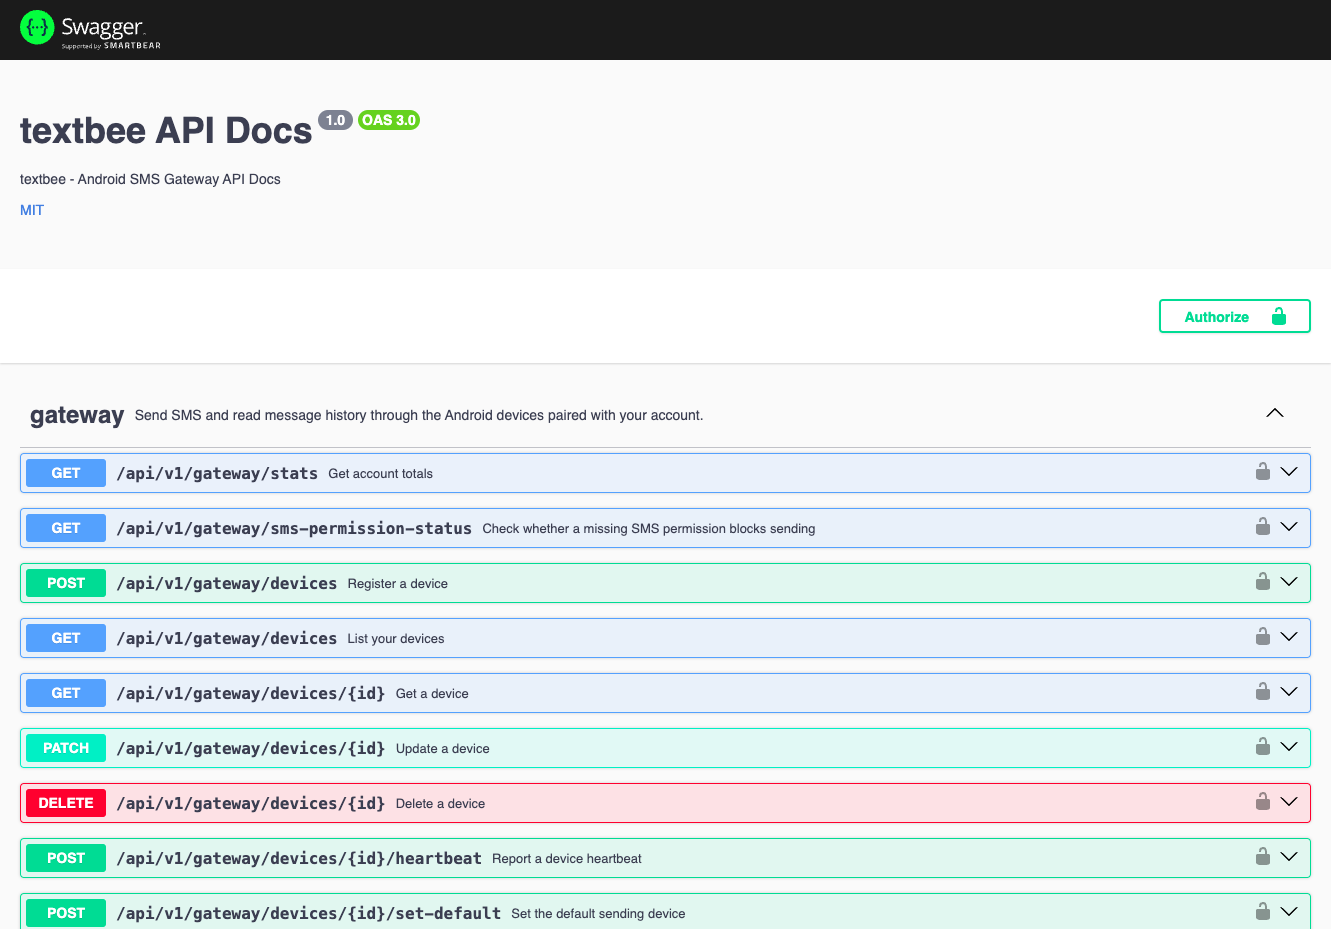Click the PATCH method badge
Viewport: 1331px width, 929px height.
[x=66, y=748]
